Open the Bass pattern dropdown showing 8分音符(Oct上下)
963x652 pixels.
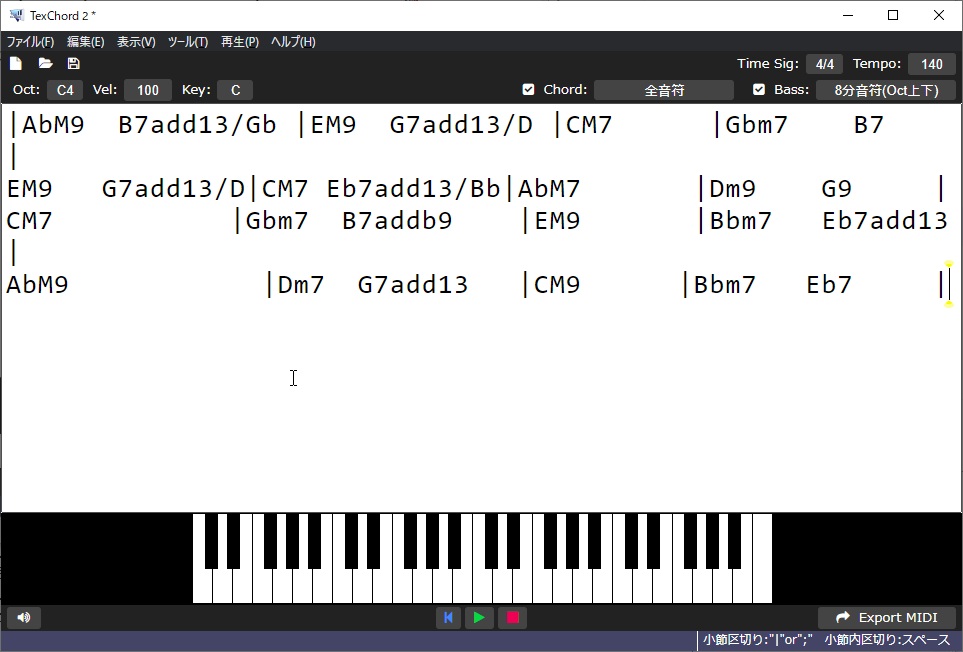pyautogui.click(x=886, y=90)
